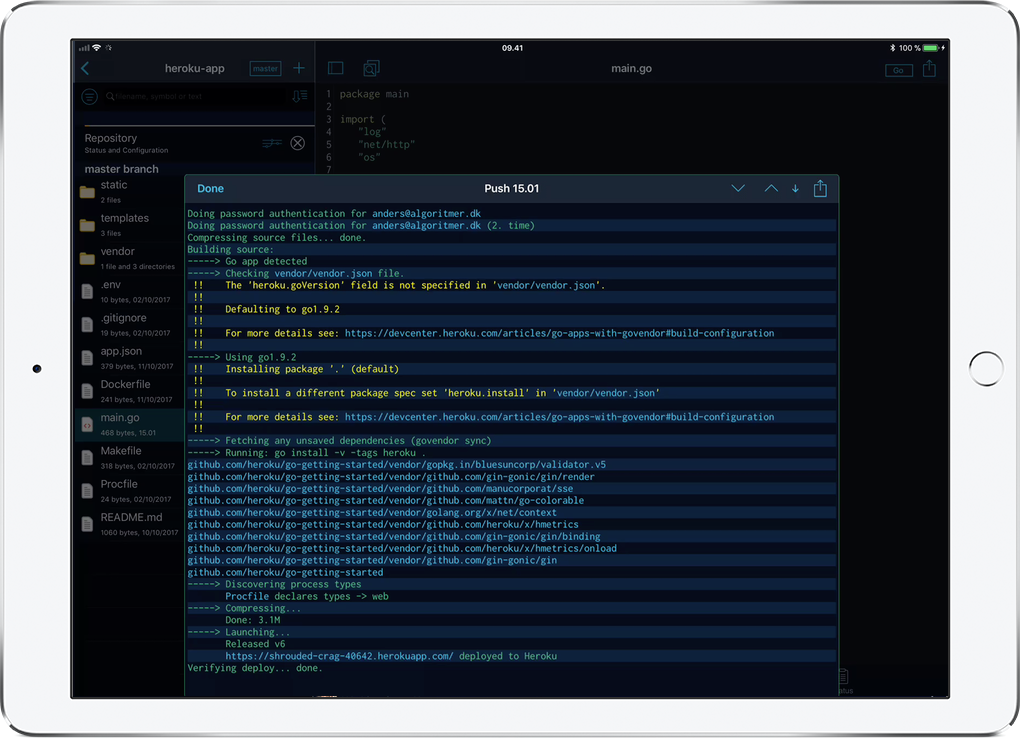This screenshot has height=738, width=1020.
Task: Expand push log with up chevron
Action: tap(771, 189)
